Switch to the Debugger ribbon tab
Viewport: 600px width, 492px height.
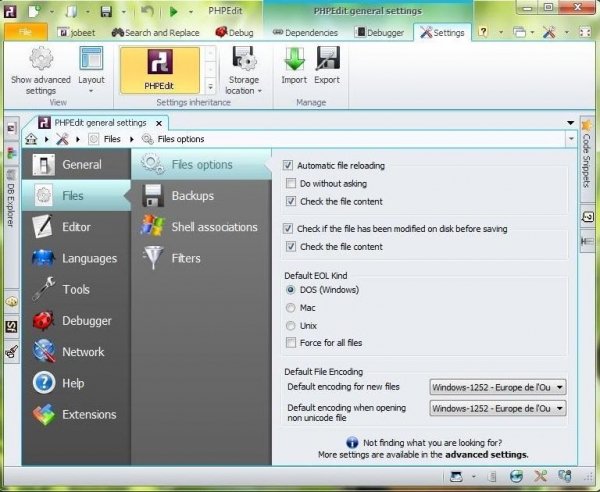(379, 33)
